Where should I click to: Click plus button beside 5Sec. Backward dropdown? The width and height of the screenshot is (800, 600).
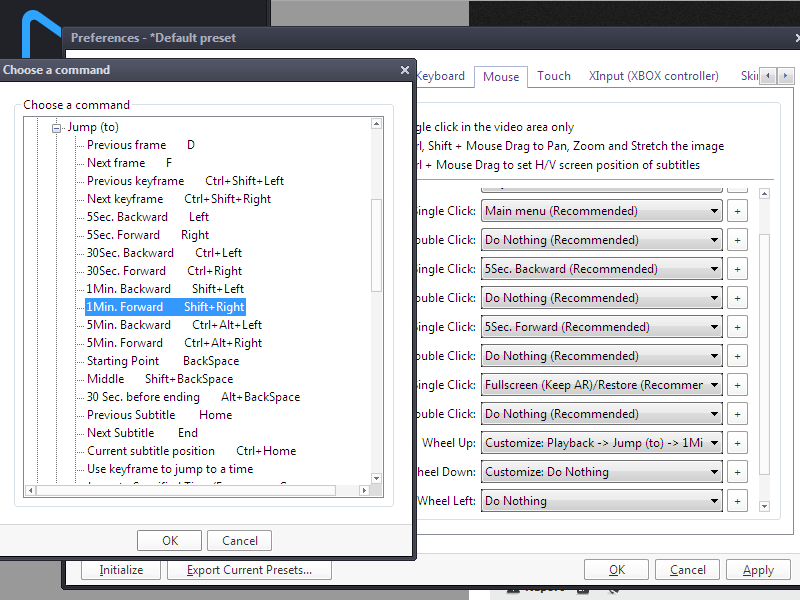[x=737, y=269]
